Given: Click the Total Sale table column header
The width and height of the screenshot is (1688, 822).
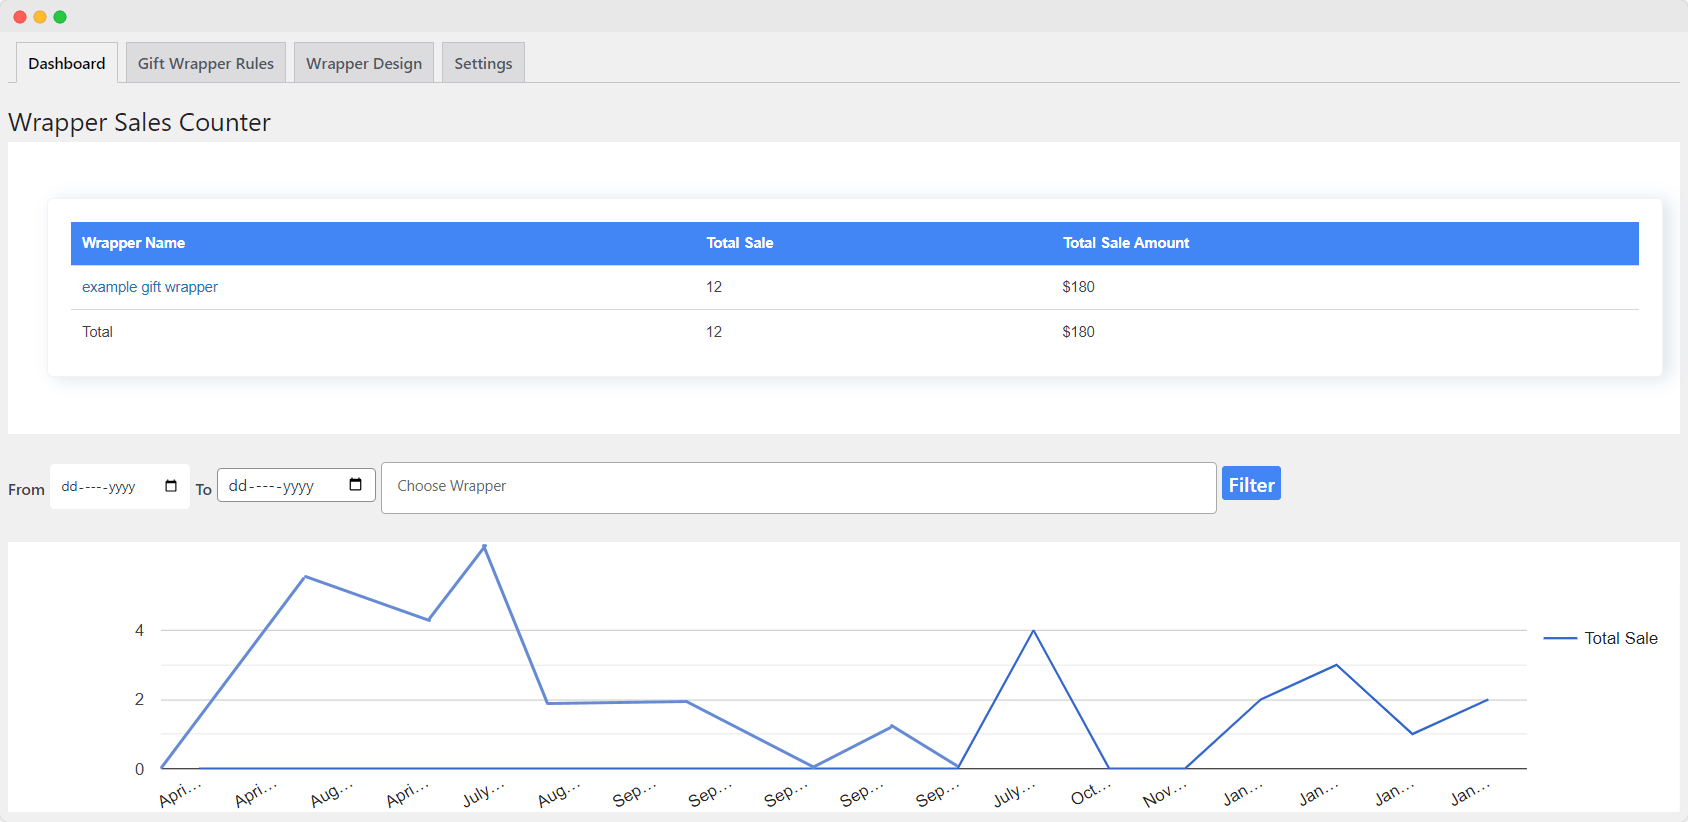Looking at the screenshot, I should pyautogui.click(x=739, y=243).
